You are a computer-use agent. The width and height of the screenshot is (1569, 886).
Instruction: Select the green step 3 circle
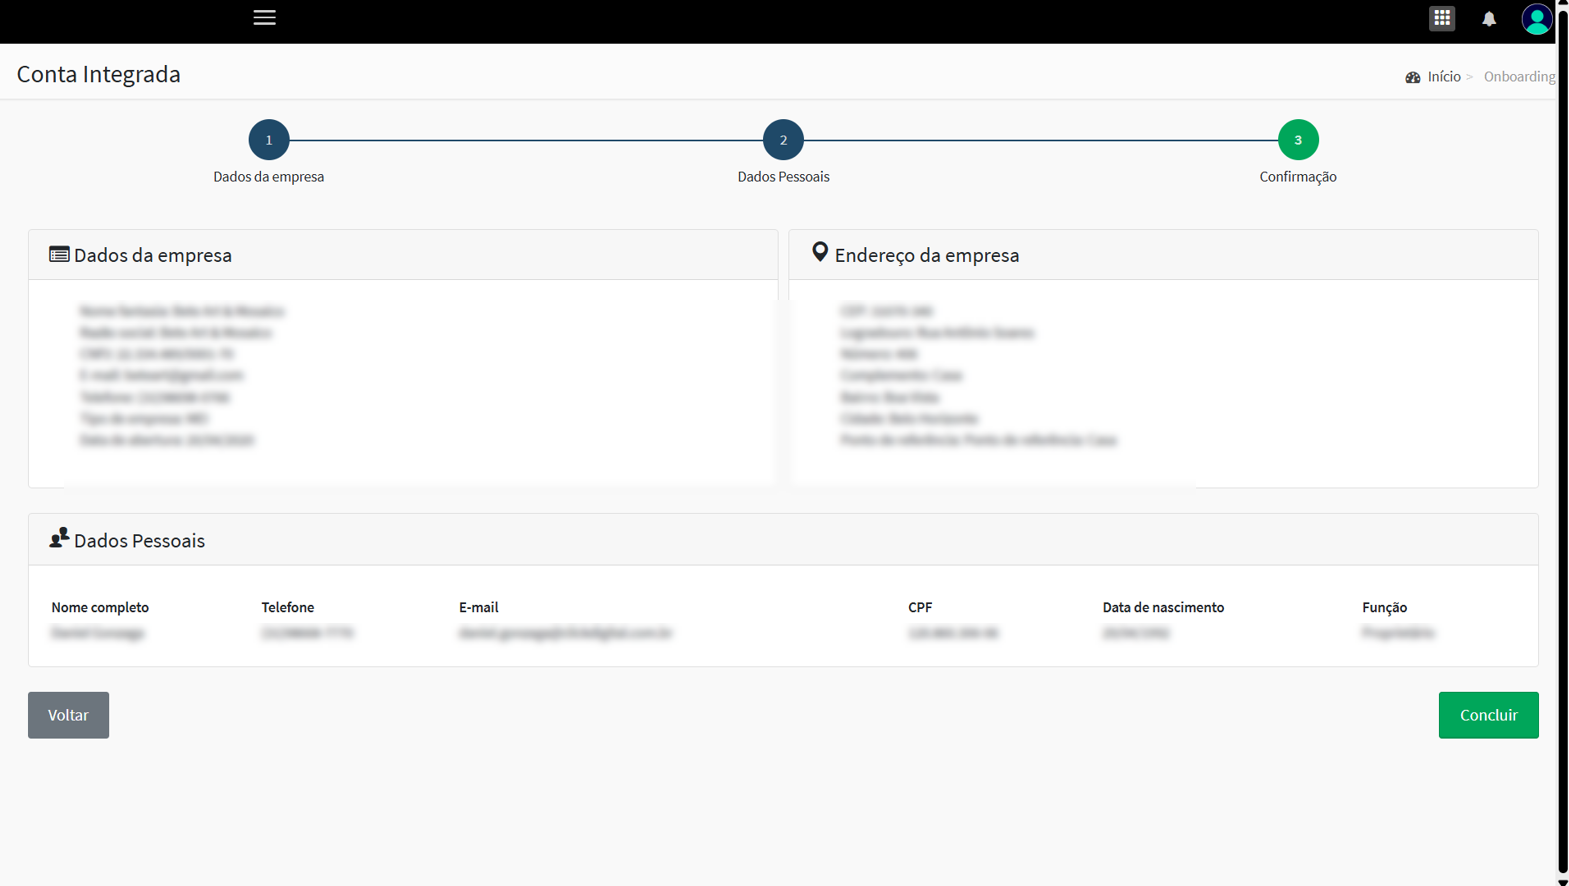1297,140
